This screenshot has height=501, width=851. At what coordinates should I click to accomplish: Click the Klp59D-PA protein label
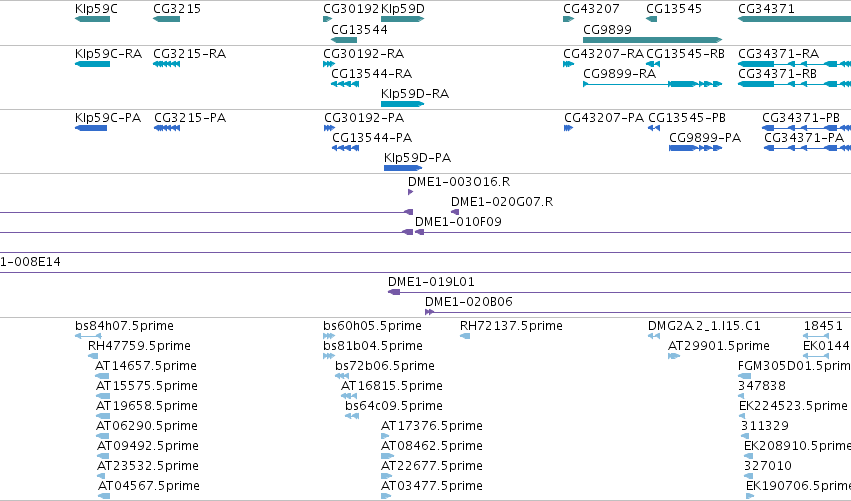coord(417,158)
